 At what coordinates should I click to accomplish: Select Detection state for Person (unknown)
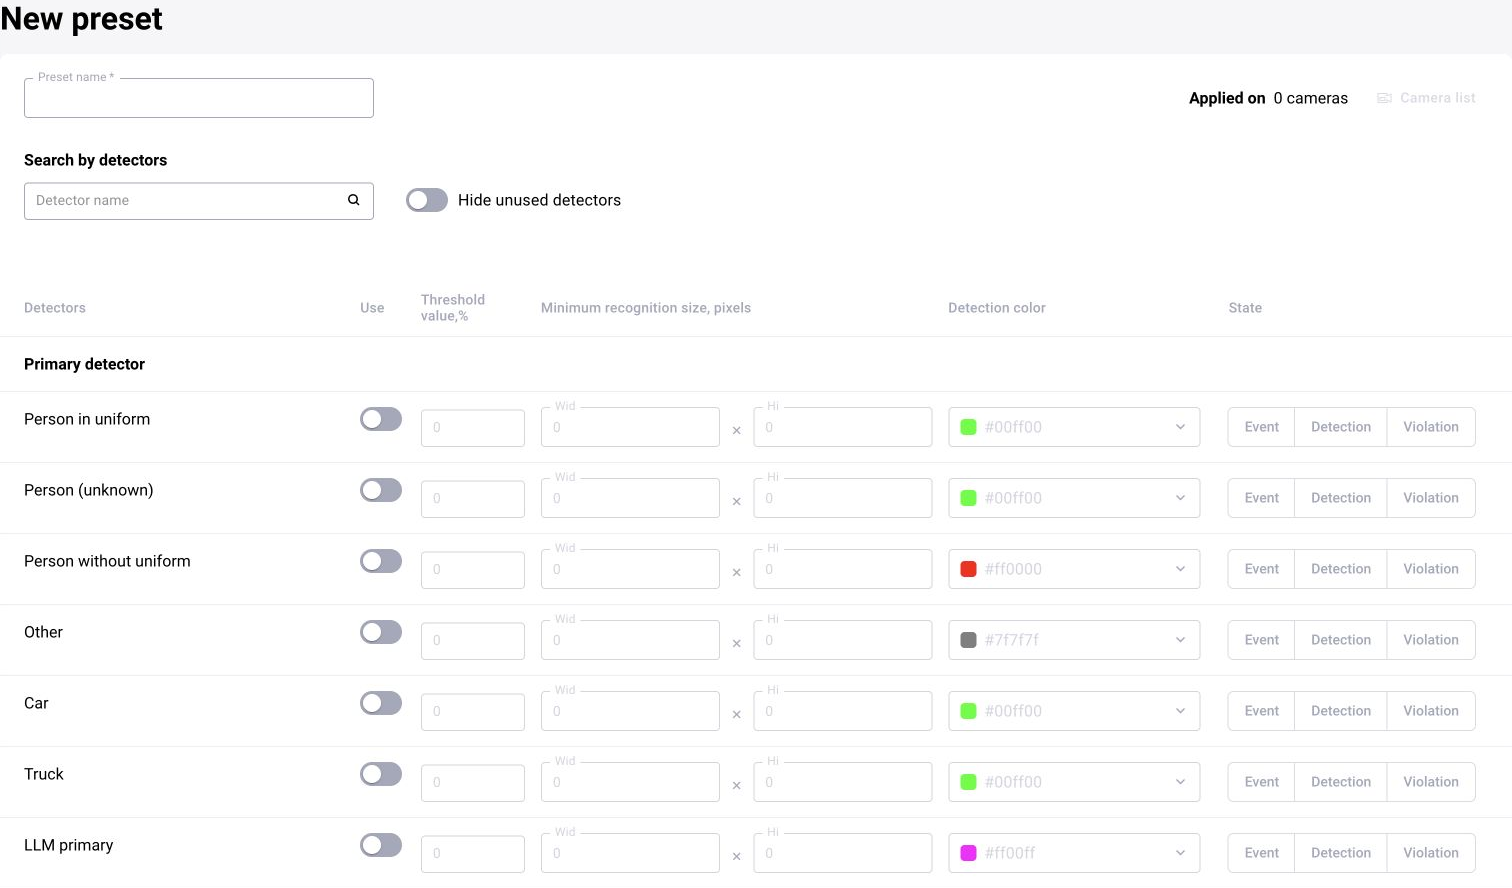pyautogui.click(x=1341, y=498)
